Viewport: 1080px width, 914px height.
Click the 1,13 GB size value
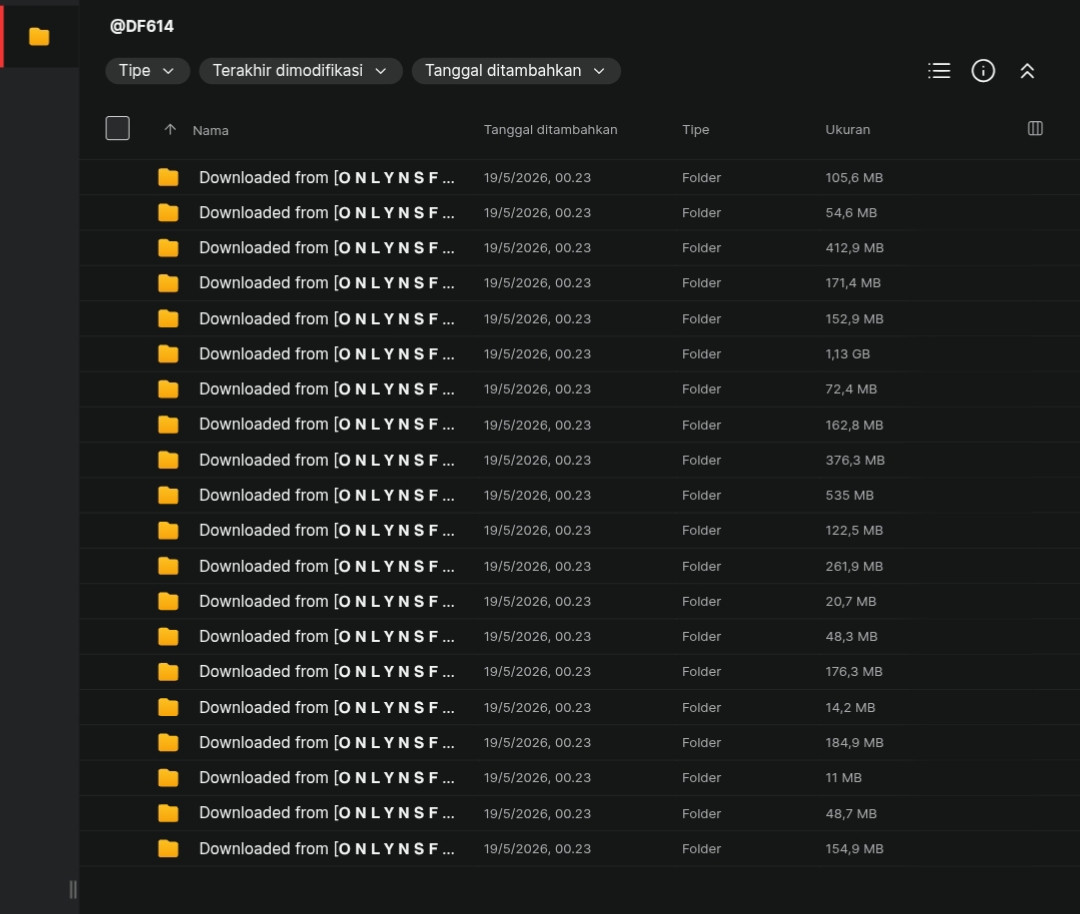(x=847, y=354)
